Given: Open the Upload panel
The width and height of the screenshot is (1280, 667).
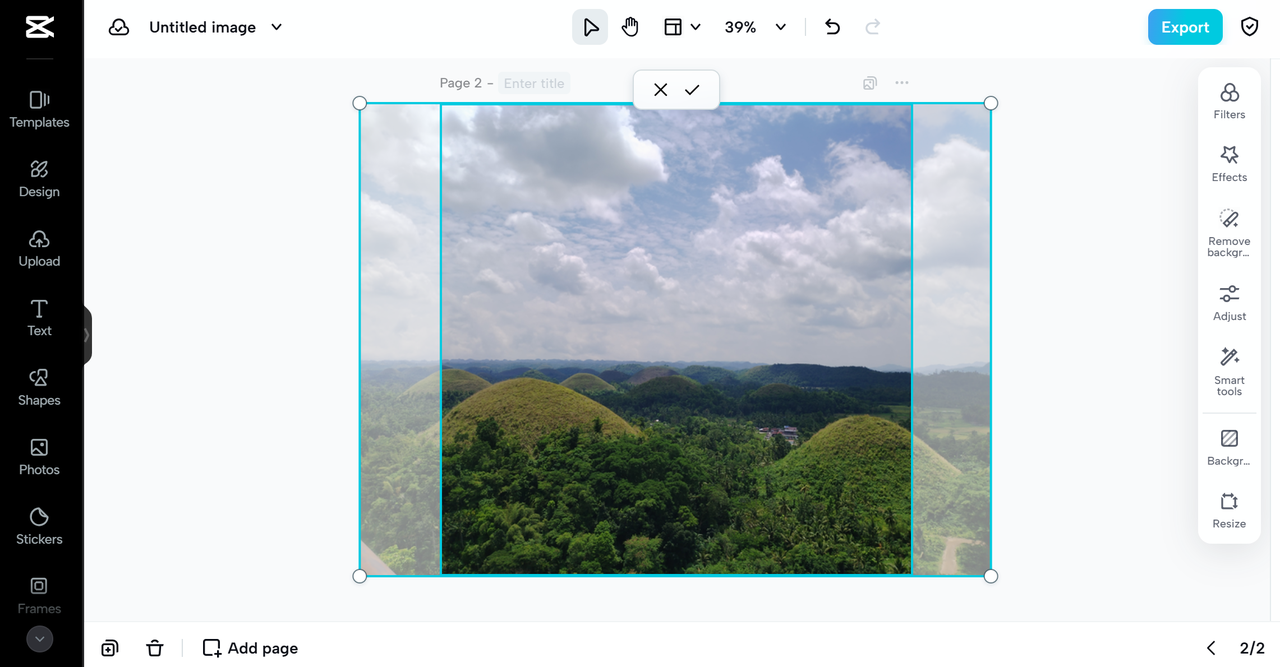Looking at the screenshot, I should point(40,248).
